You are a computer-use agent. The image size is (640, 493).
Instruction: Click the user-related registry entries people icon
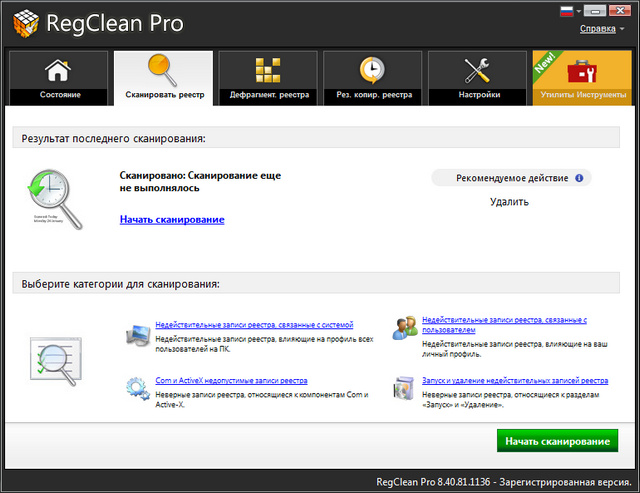[405, 328]
